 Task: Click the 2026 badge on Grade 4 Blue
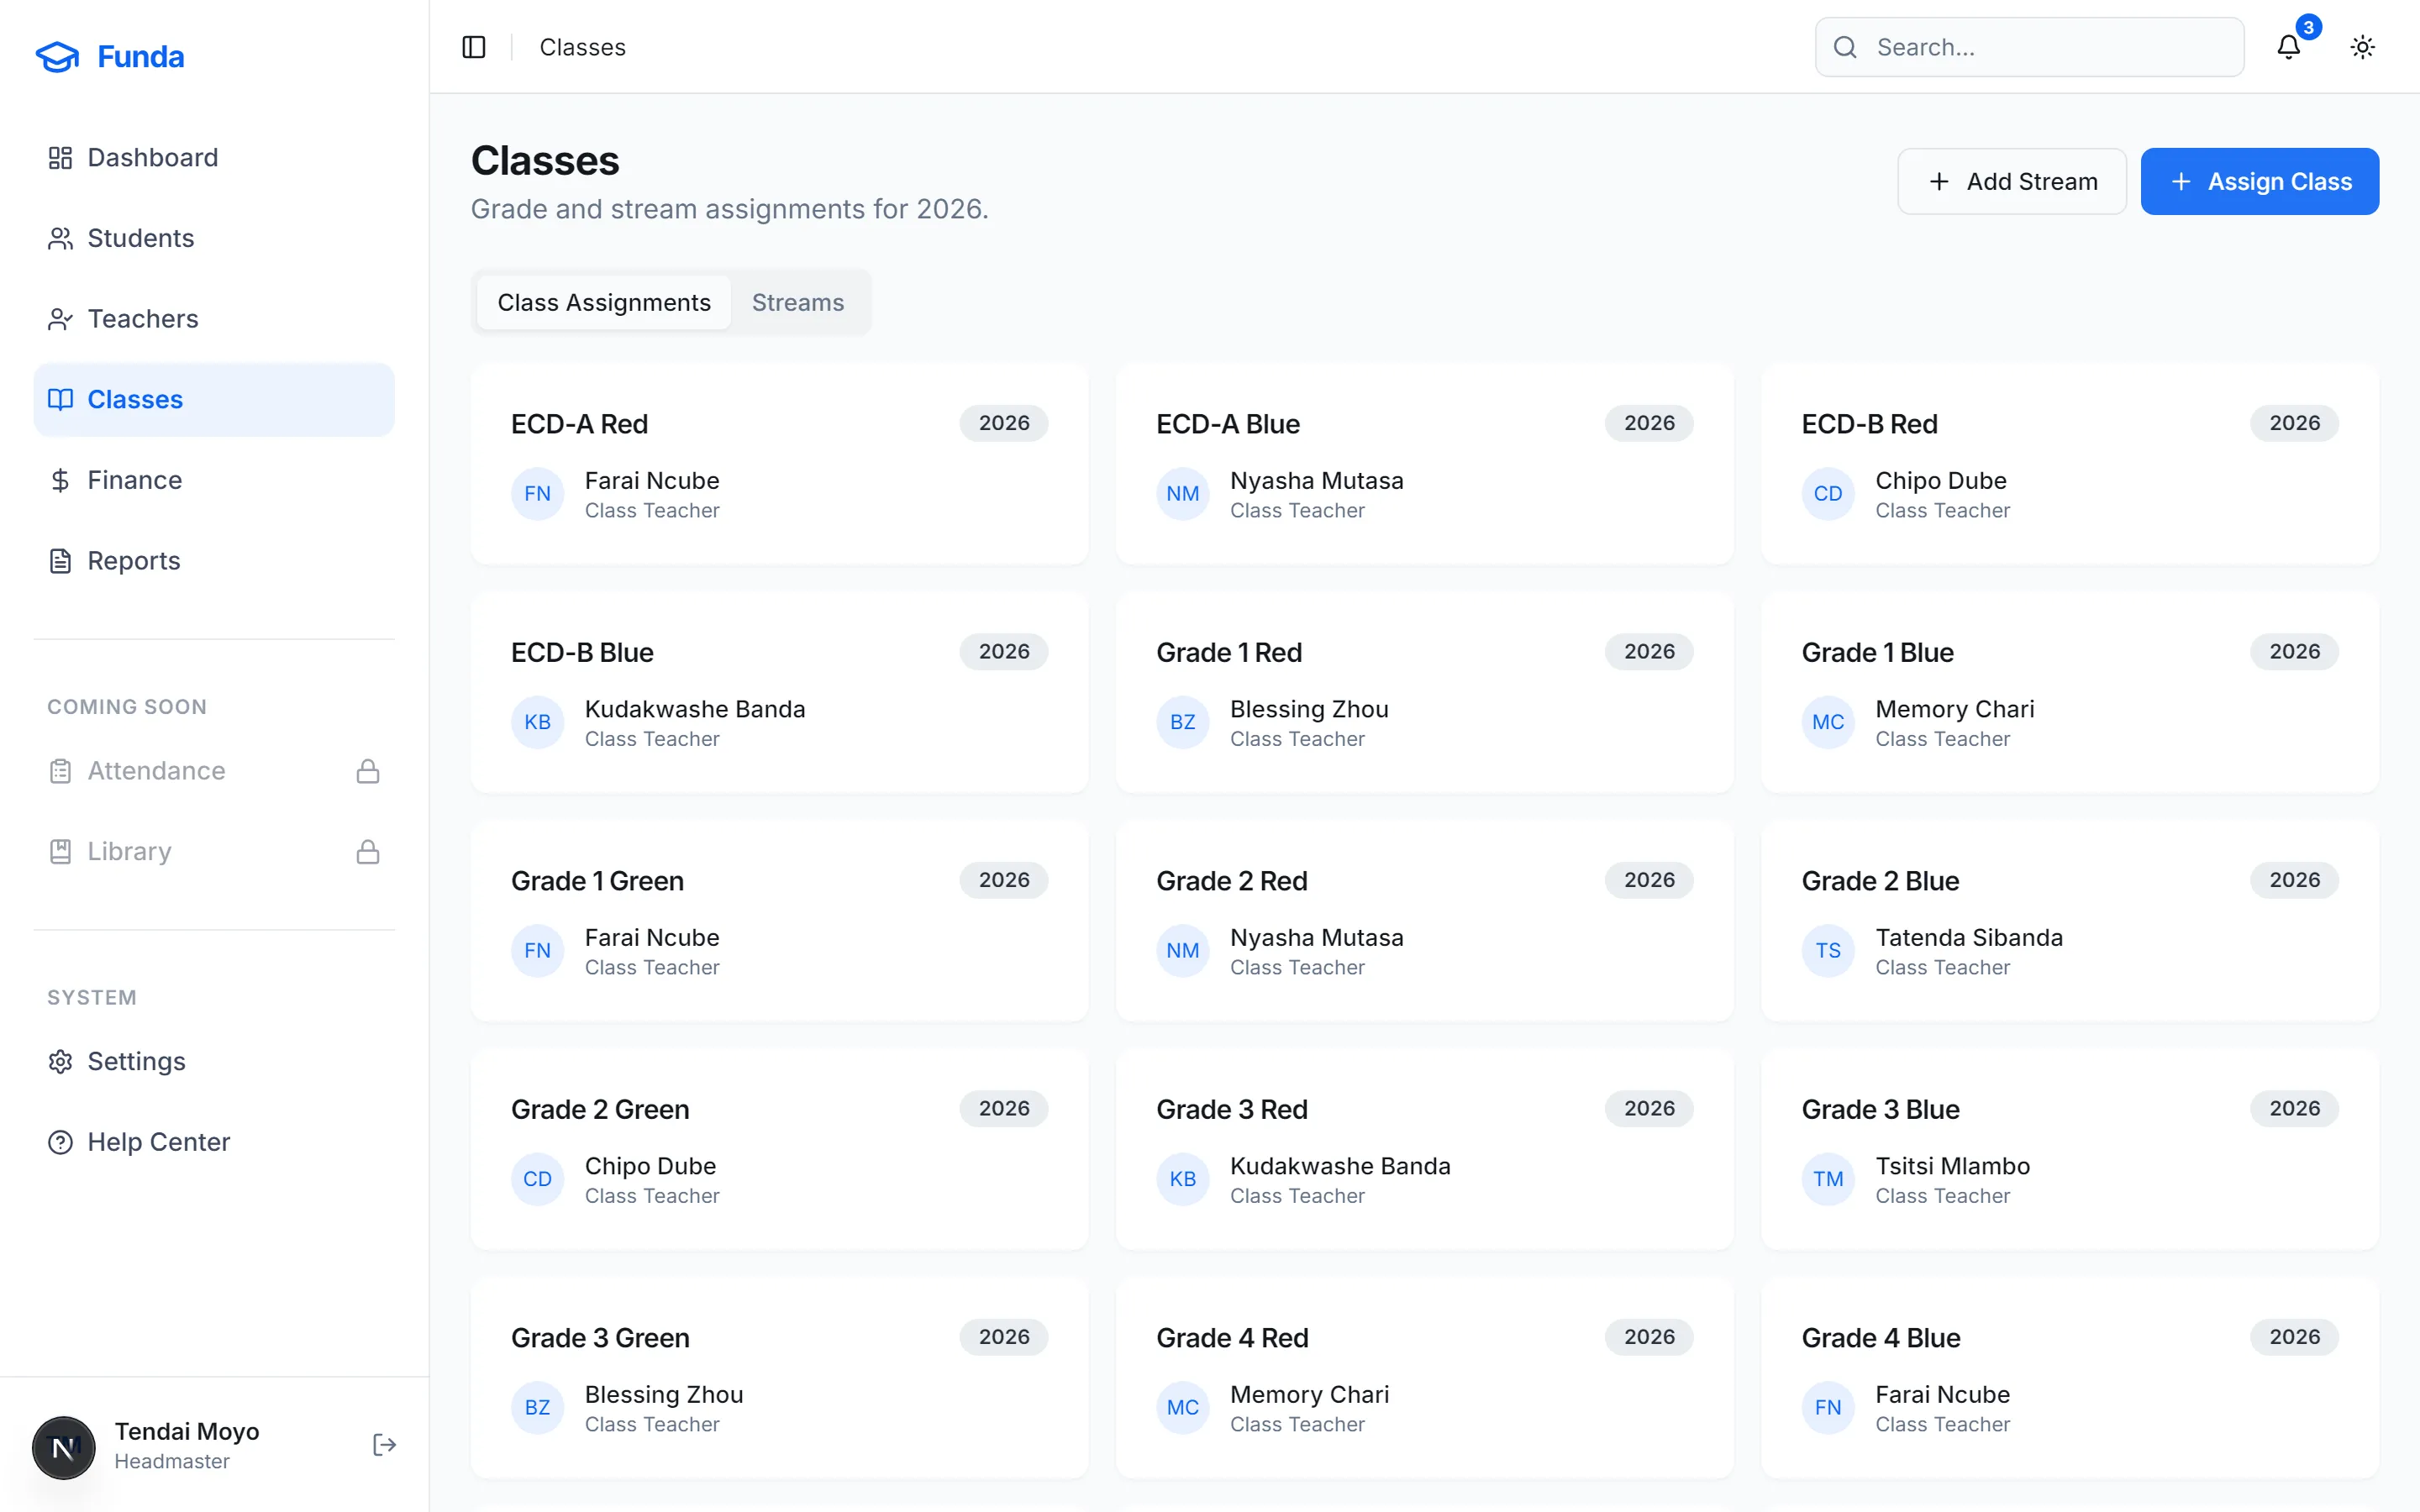2294,1337
